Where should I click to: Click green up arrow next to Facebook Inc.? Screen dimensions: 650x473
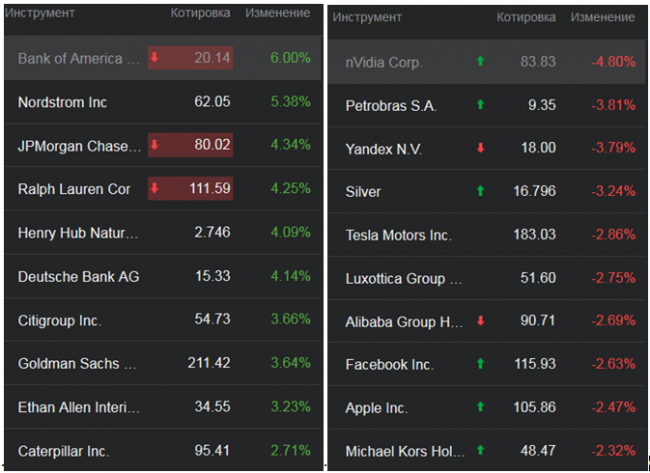(480, 364)
